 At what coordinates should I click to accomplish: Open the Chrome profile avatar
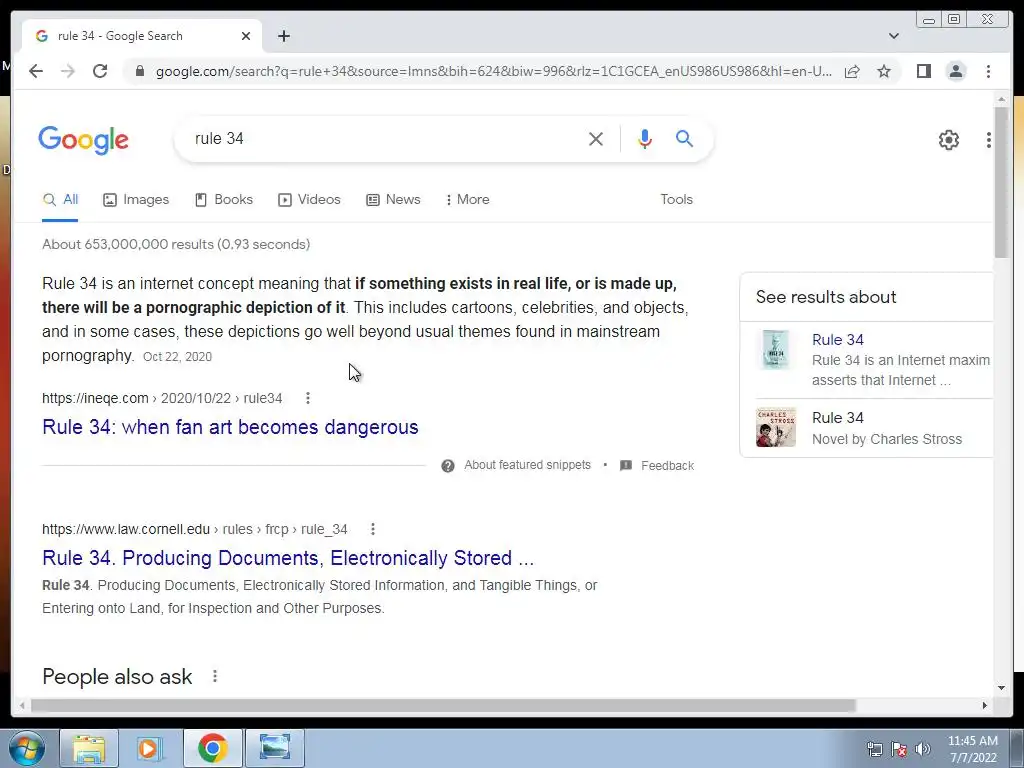click(956, 71)
